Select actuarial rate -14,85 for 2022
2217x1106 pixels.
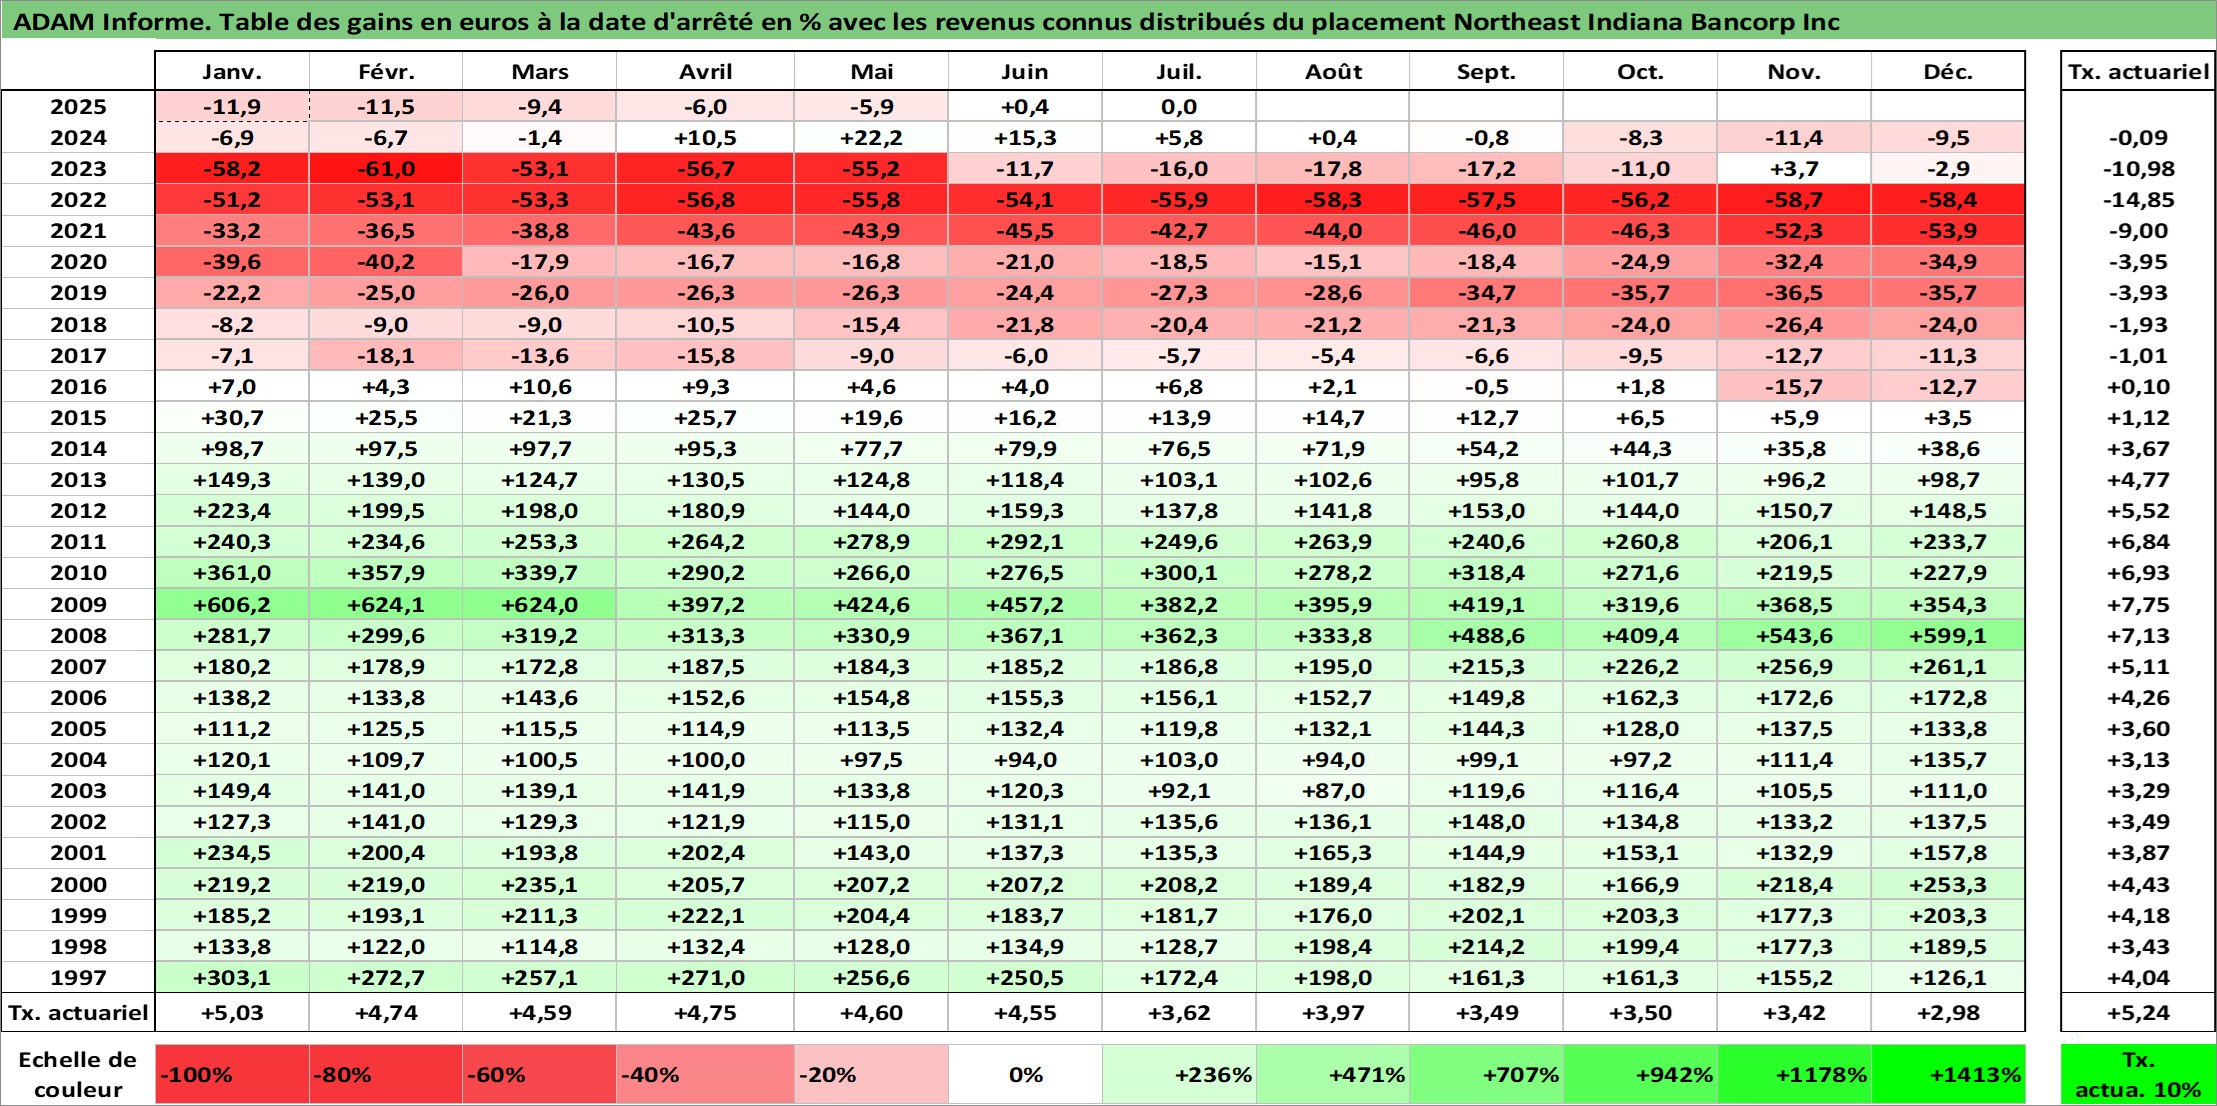(2138, 200)
